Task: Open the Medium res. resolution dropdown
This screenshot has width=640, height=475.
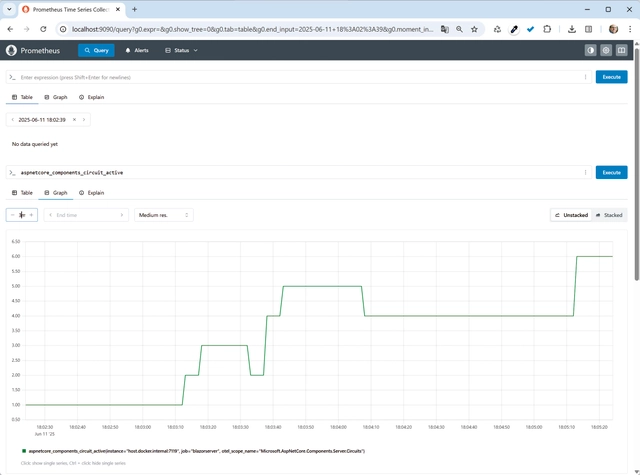Action: point(164,215)
